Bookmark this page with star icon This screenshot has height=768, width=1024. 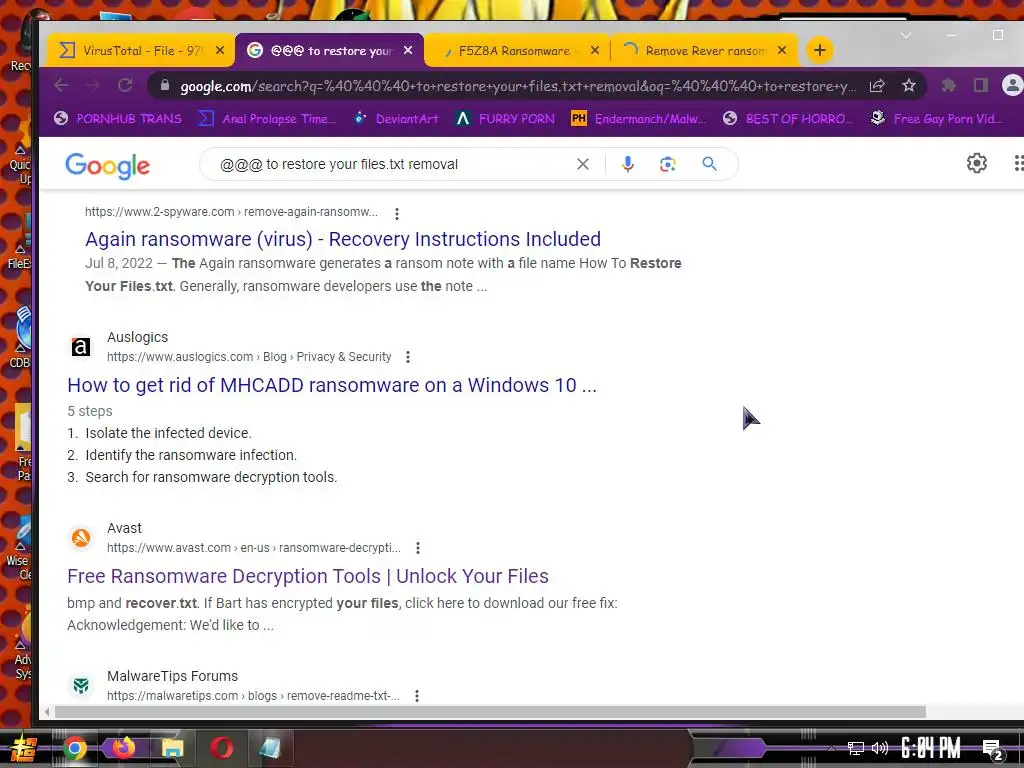point(908,85)
